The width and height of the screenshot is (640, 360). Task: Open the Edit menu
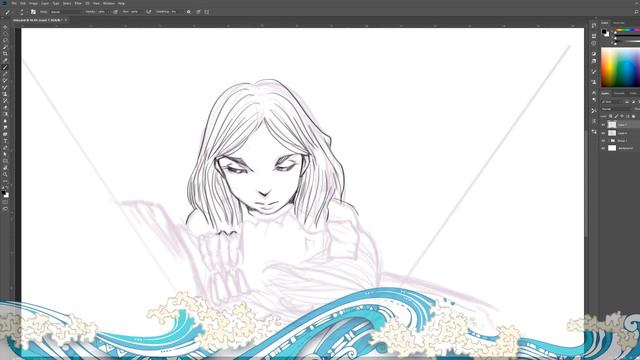(23, 3)
